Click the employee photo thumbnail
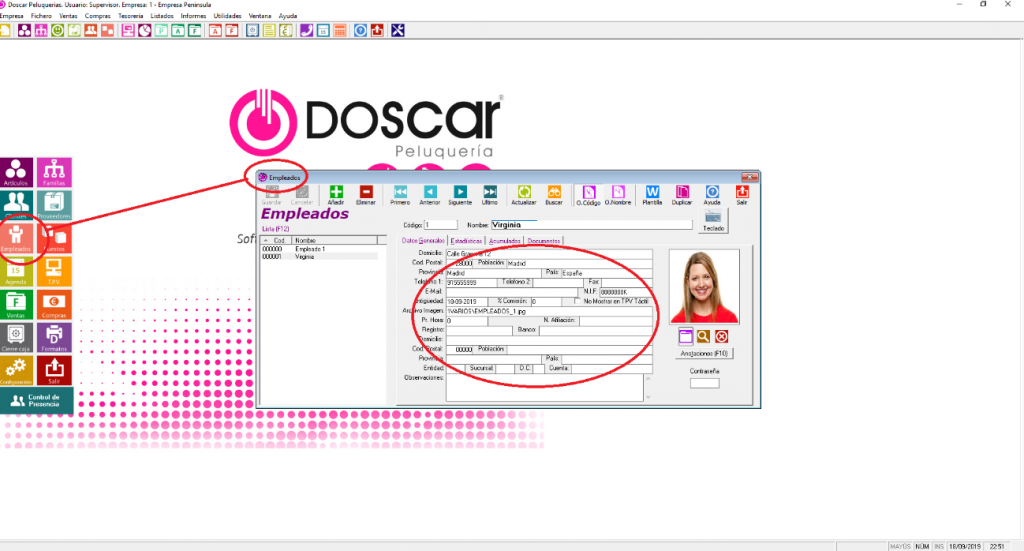This screenshot has width=1024, height=551. (704, 286)
